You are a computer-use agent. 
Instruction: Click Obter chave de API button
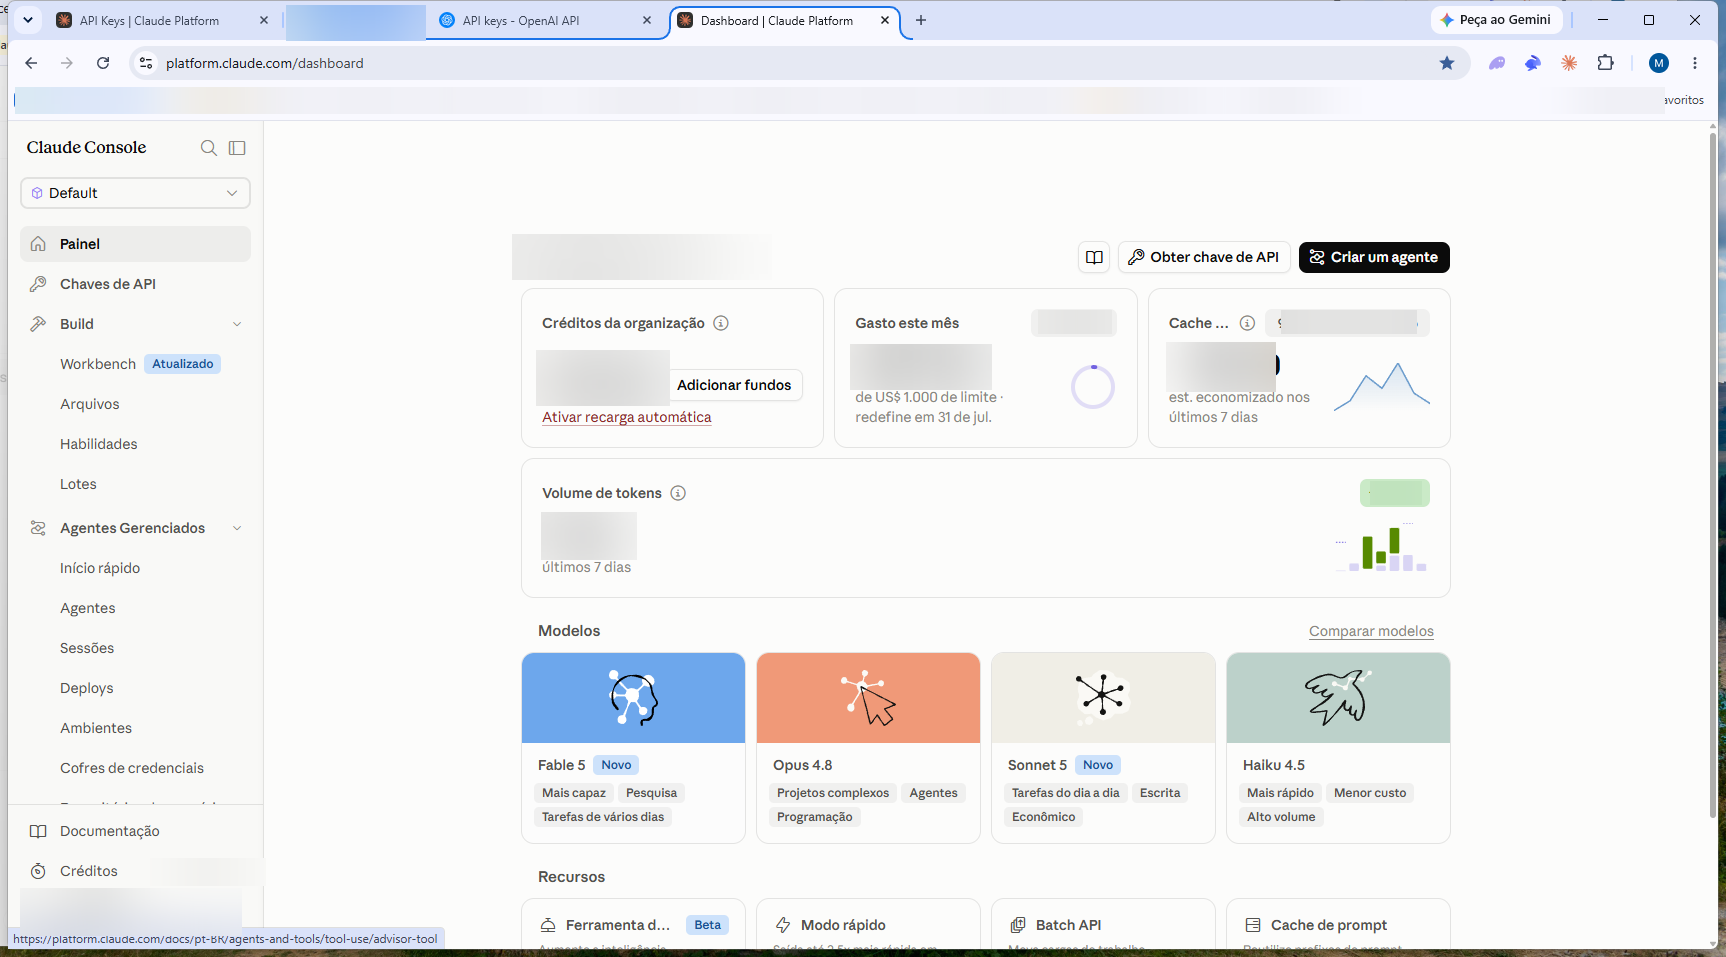point(1204,257)
